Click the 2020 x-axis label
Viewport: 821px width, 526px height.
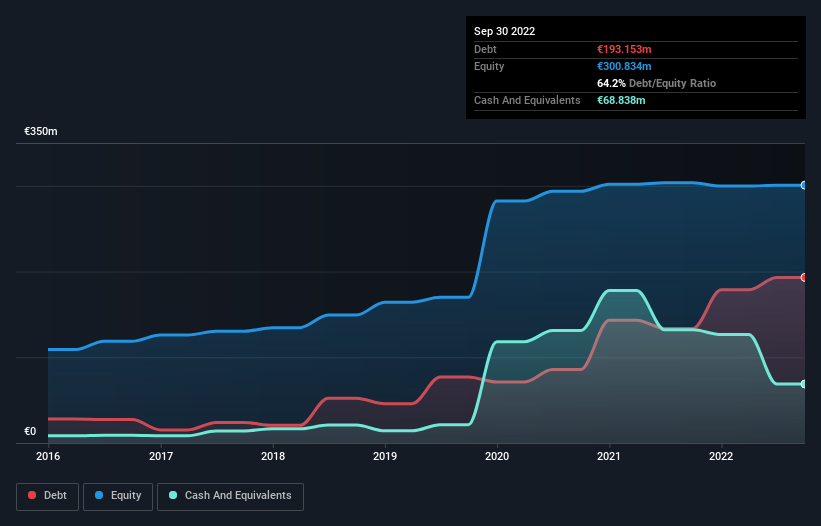pos(497,456)
